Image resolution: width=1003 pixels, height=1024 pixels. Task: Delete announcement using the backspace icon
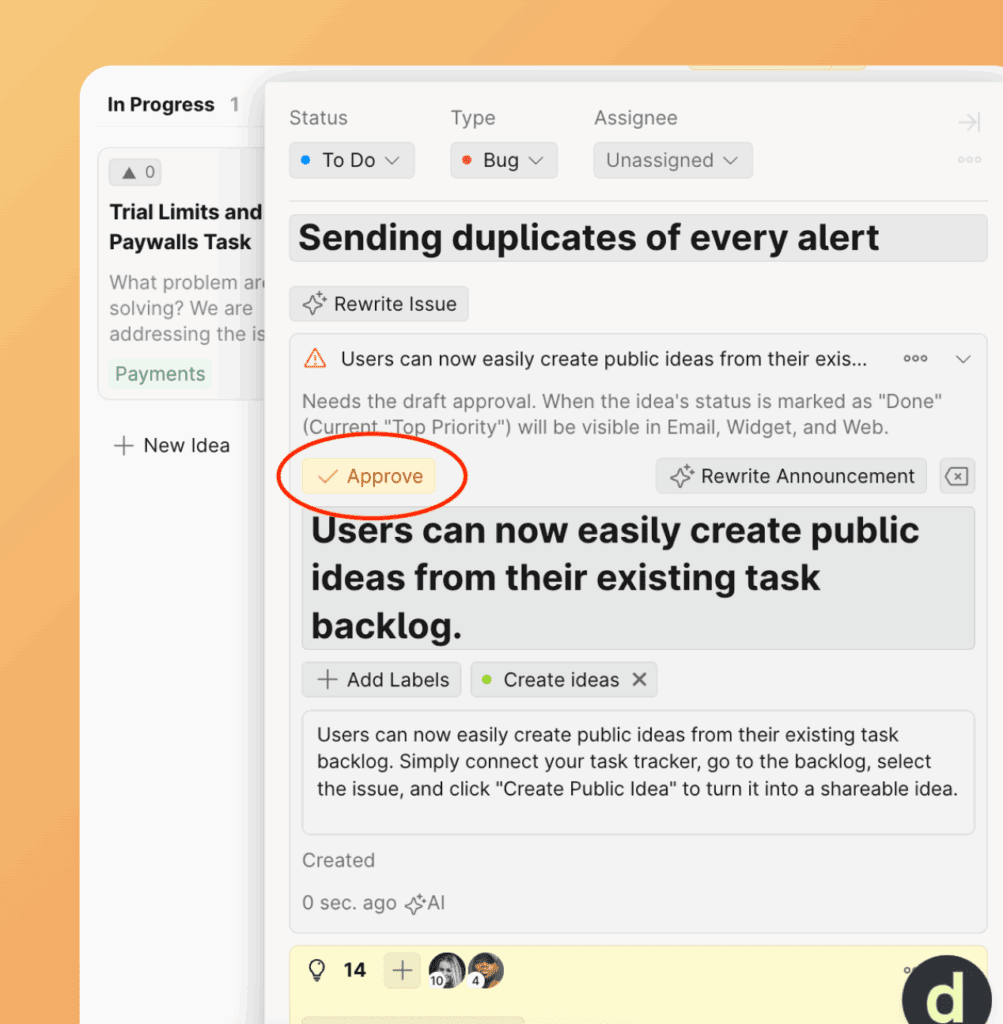(x=957, y=477)
